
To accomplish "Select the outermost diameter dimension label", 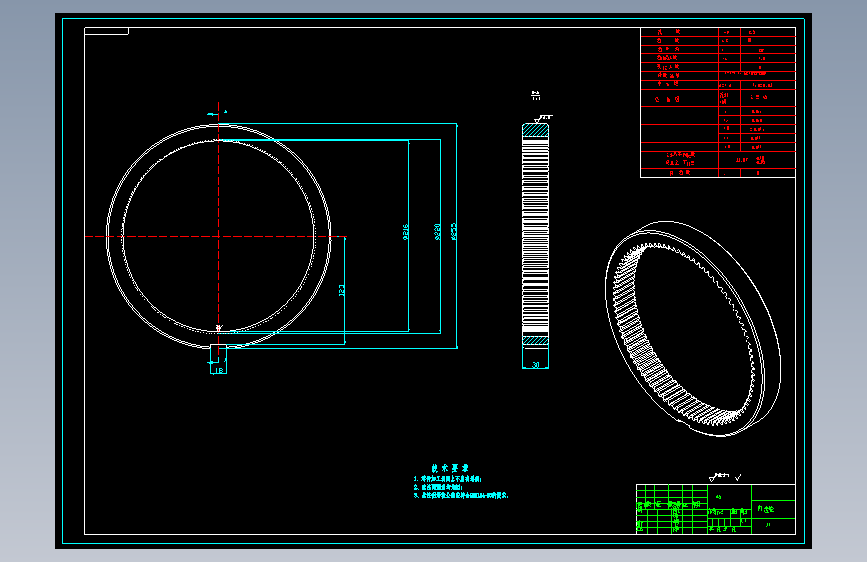I will pos(454,232).
